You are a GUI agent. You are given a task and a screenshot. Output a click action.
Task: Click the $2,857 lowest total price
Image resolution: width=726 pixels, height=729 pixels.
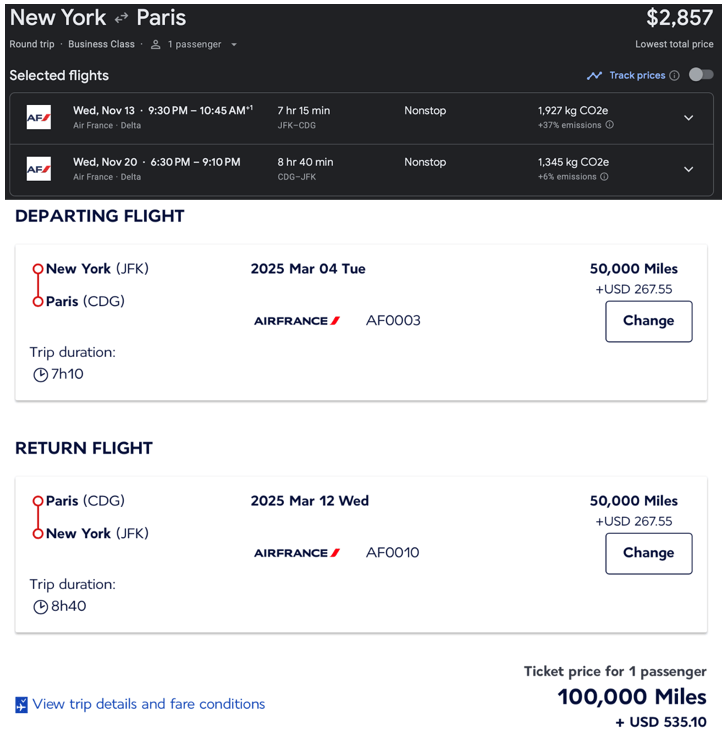point(679,18)
